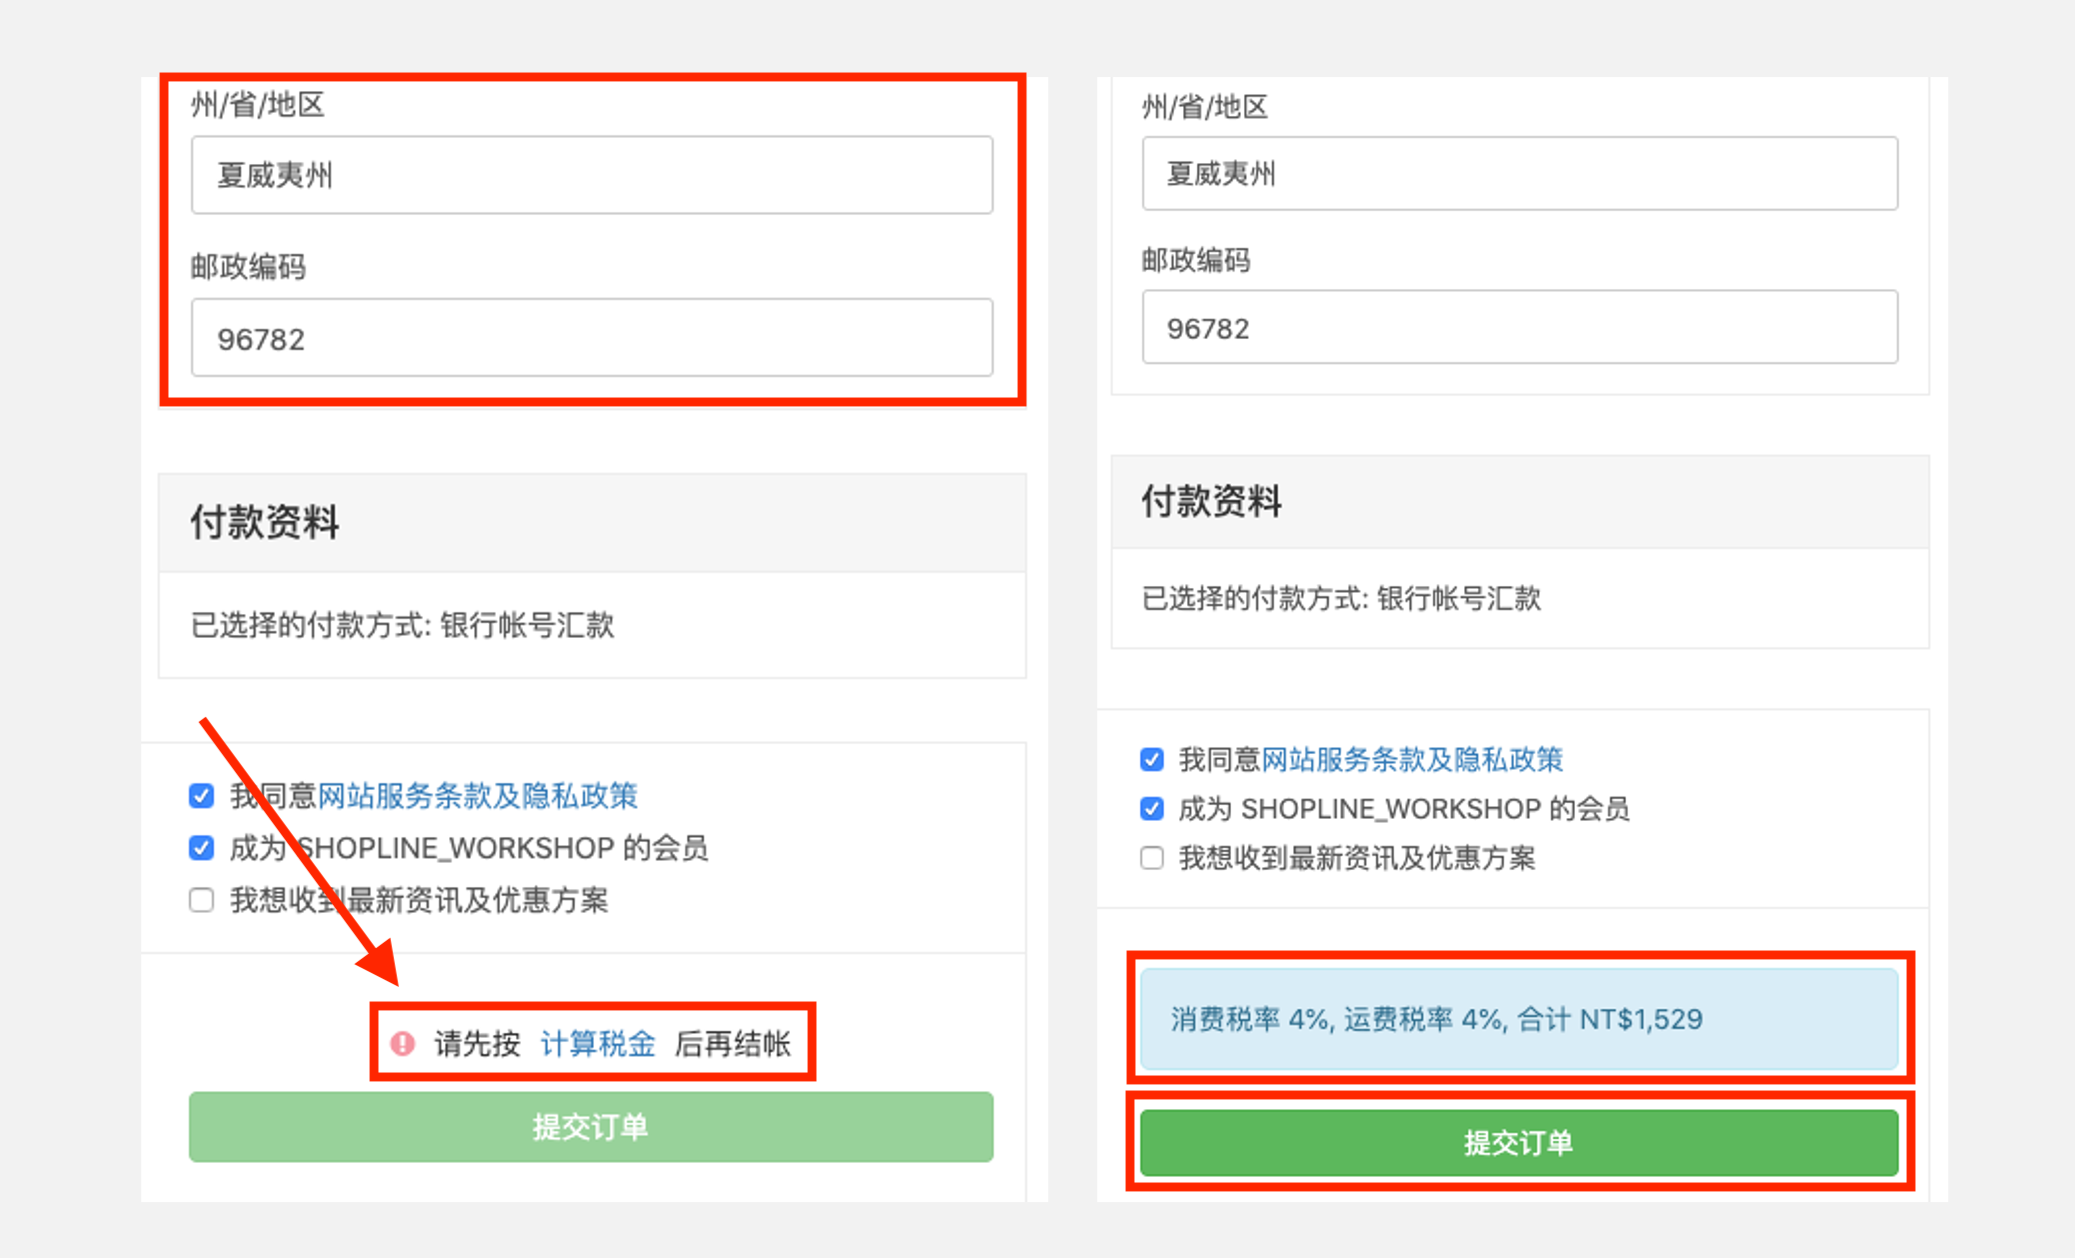
Task: Click left 已选择的付款方式: 银行帐号汇款 text
Action: [x=402, y=625]
